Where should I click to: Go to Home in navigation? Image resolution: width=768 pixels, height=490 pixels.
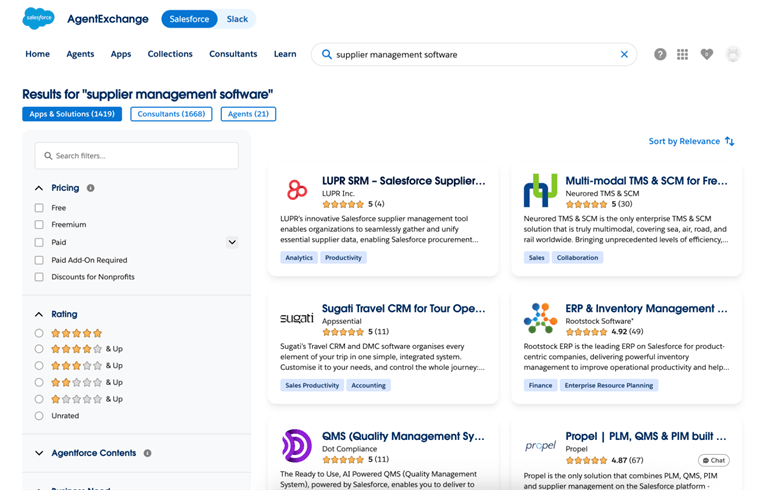[x=38, y=54]
